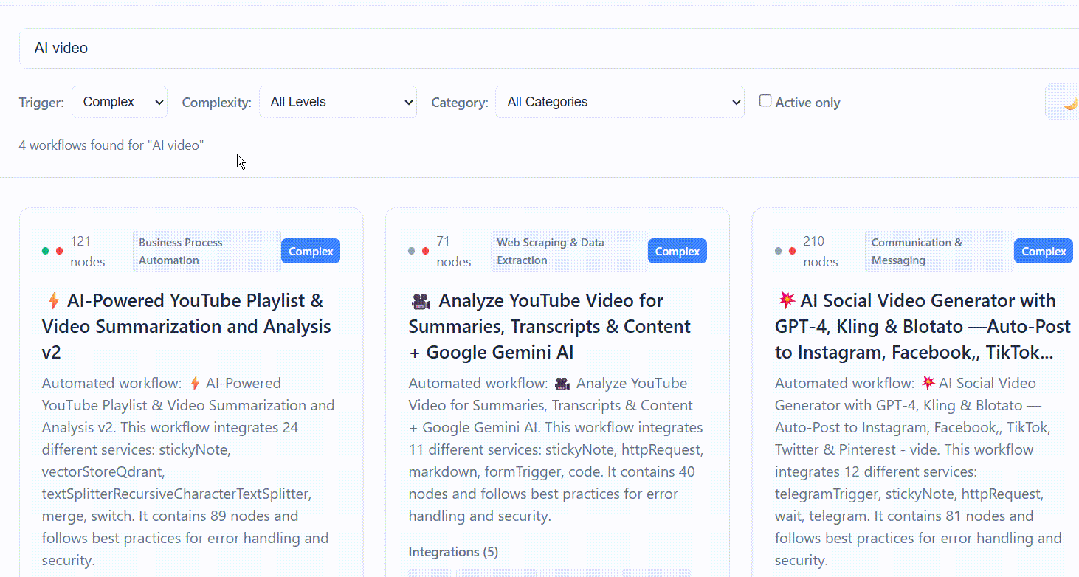
Task: Open the Trigger dropdown showing Complex
Action: click(119, 102)
